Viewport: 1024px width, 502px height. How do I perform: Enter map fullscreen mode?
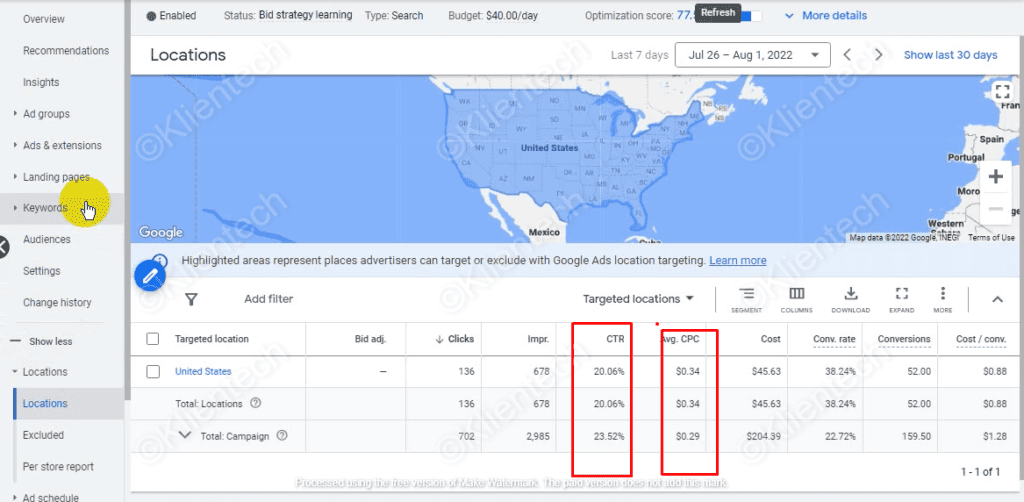tap(1002, 93)
